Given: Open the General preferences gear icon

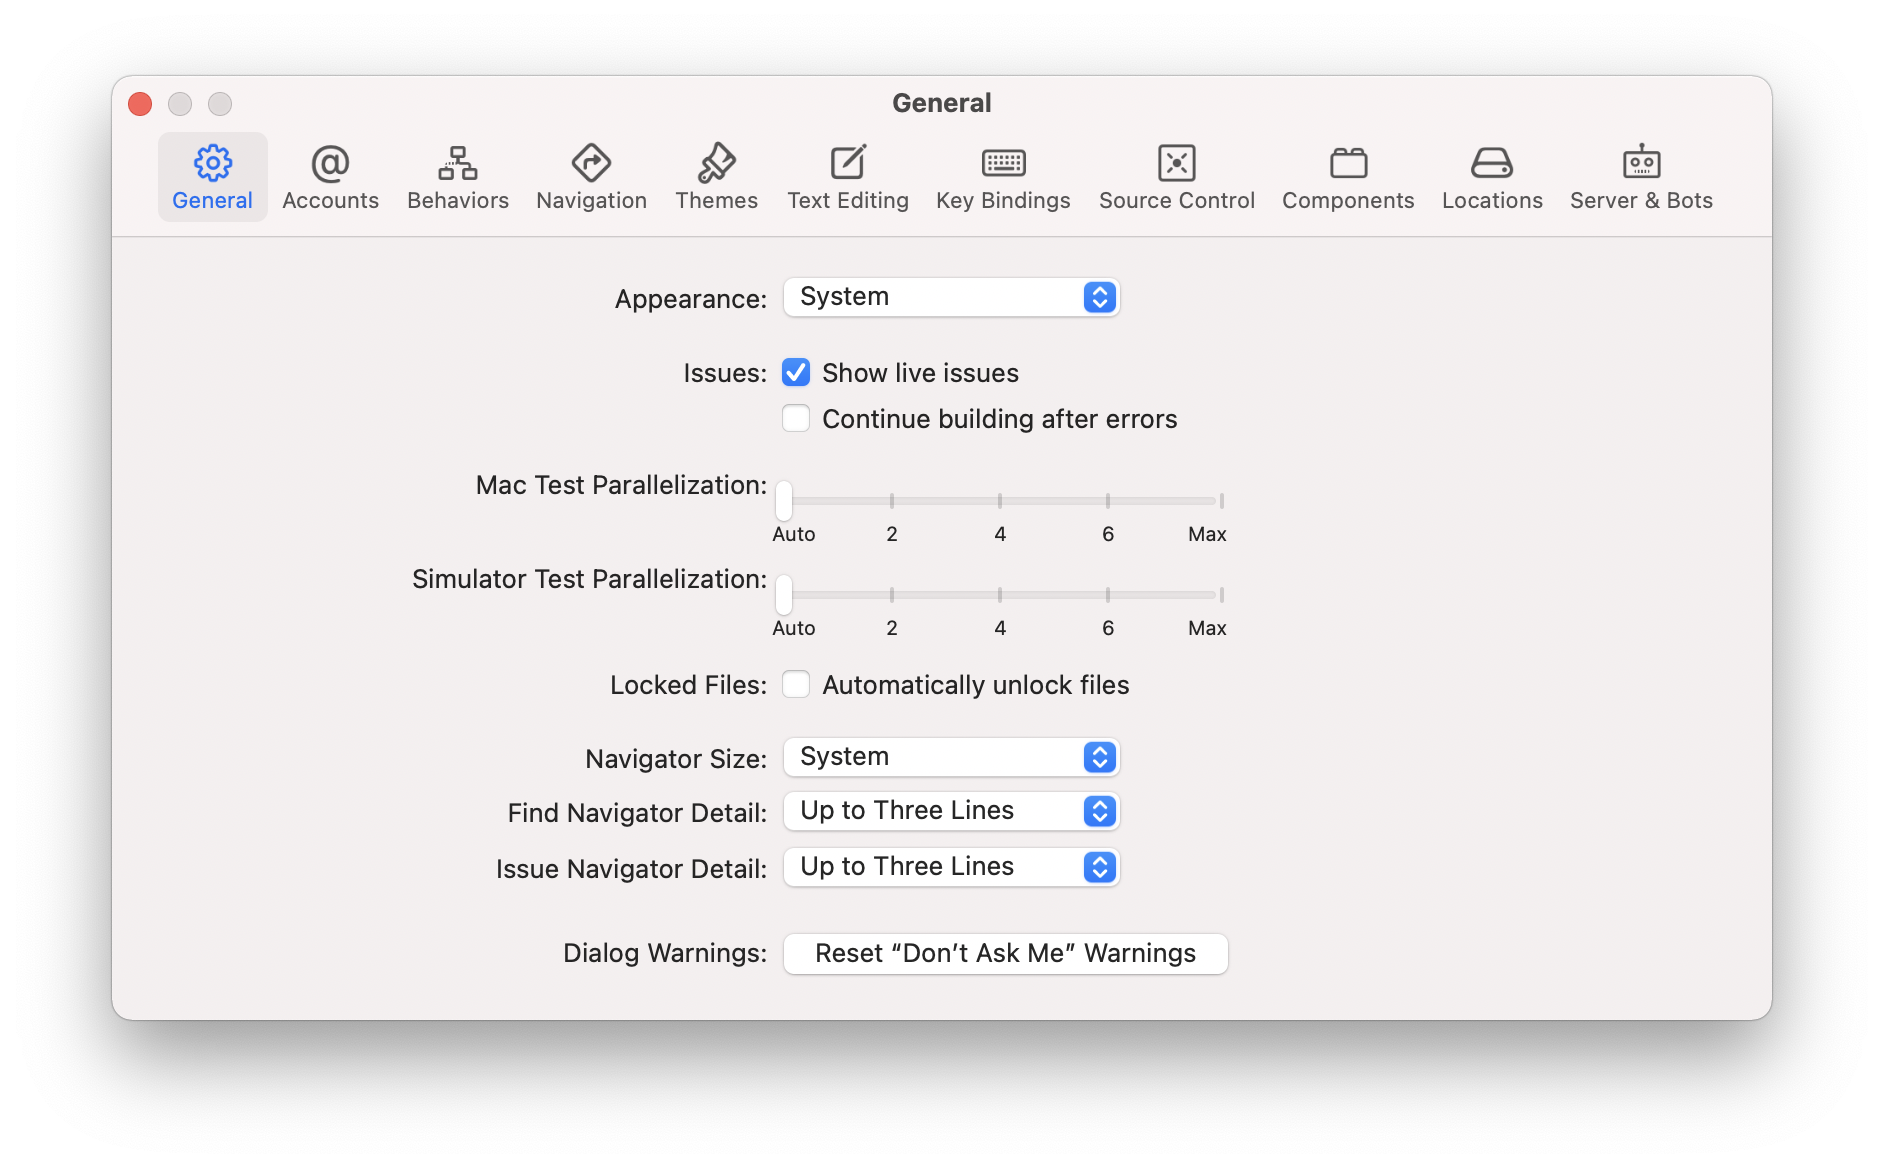Looking at the screenshot, I should coord(212,163).
